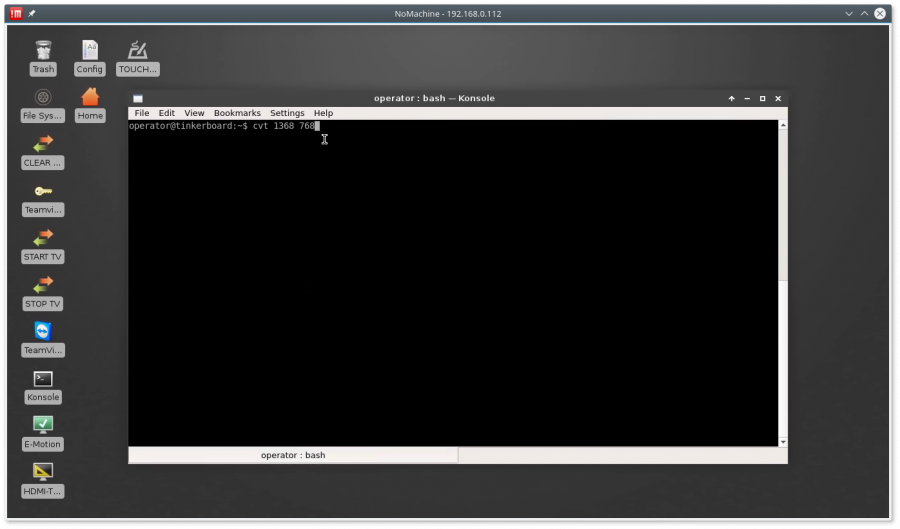Click the START TV shortcut icon
The width and height of the screenshot is (900, 529).
pyautogui.click(x=43, y=239)
